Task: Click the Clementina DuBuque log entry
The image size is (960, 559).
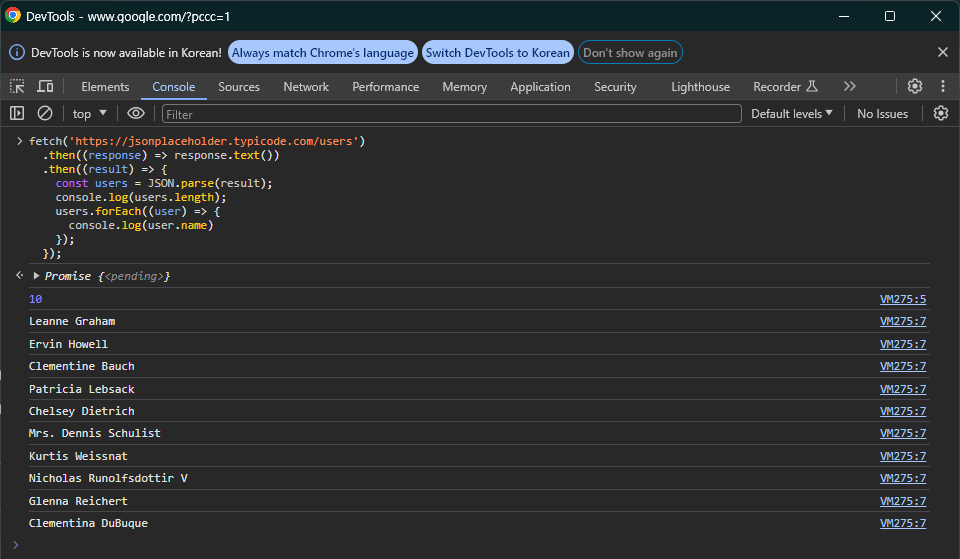Action: tap(88, 523)
